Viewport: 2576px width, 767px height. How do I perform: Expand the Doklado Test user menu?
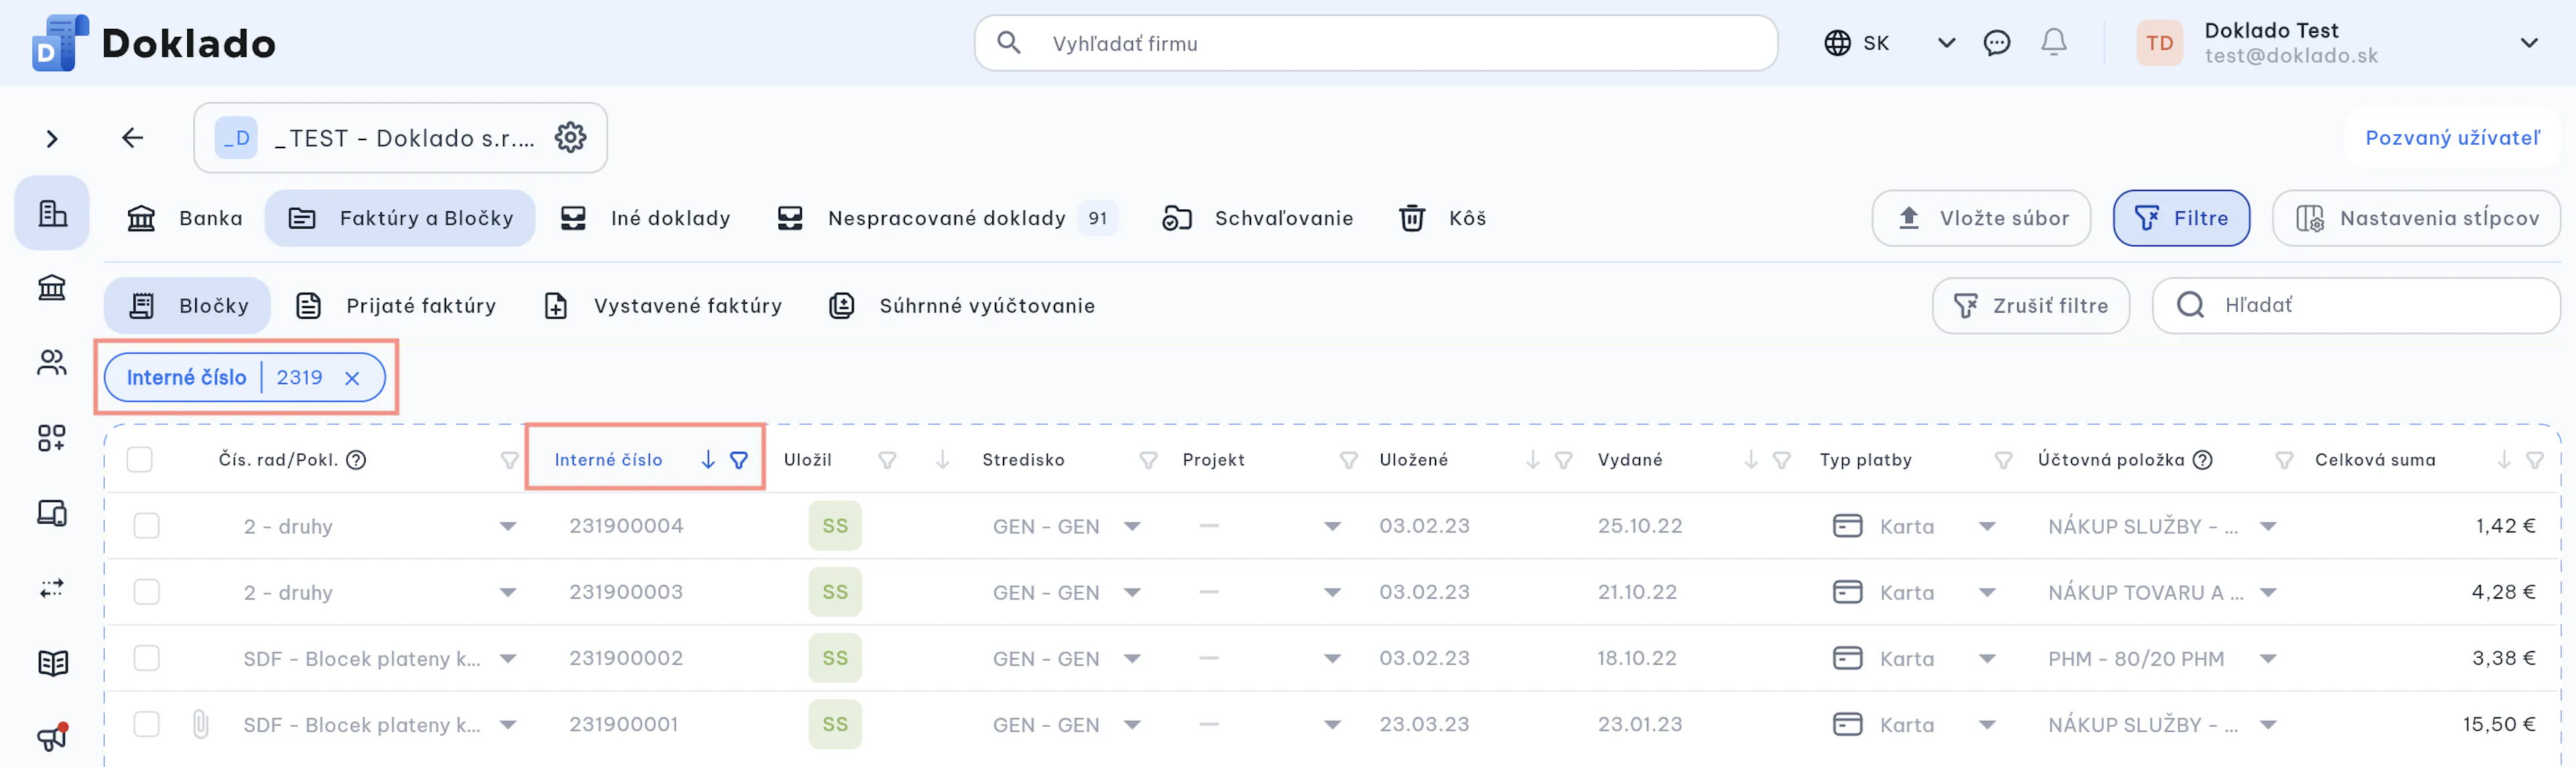(x=2528, y=43)
